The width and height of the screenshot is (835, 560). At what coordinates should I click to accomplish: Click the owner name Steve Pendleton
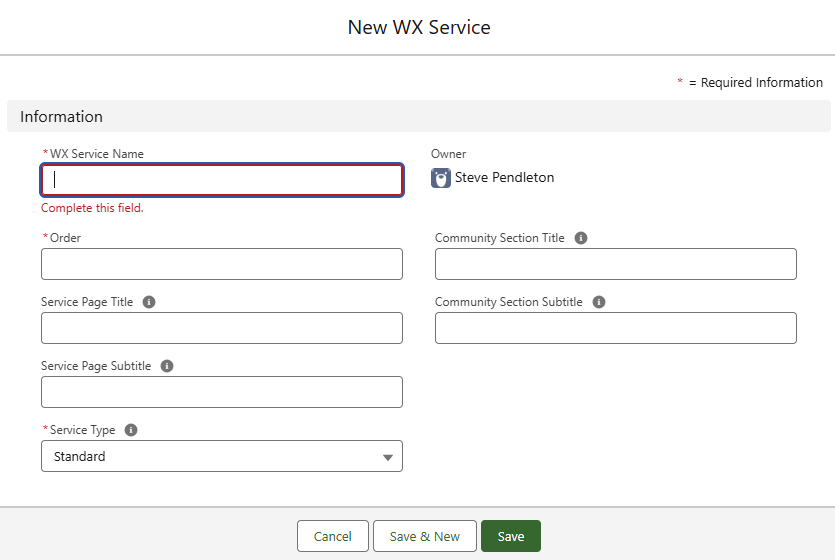(504, 178)
